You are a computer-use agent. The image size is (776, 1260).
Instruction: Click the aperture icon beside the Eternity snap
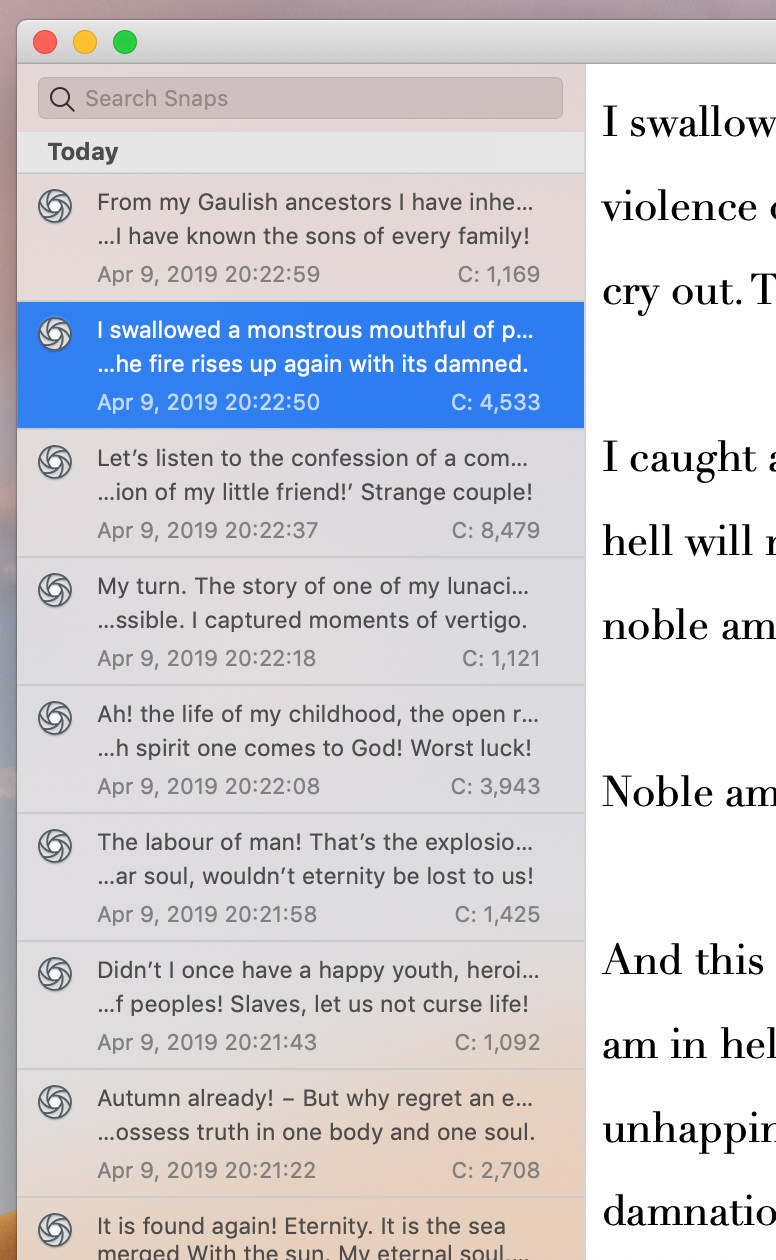(x=56, y=1230)
